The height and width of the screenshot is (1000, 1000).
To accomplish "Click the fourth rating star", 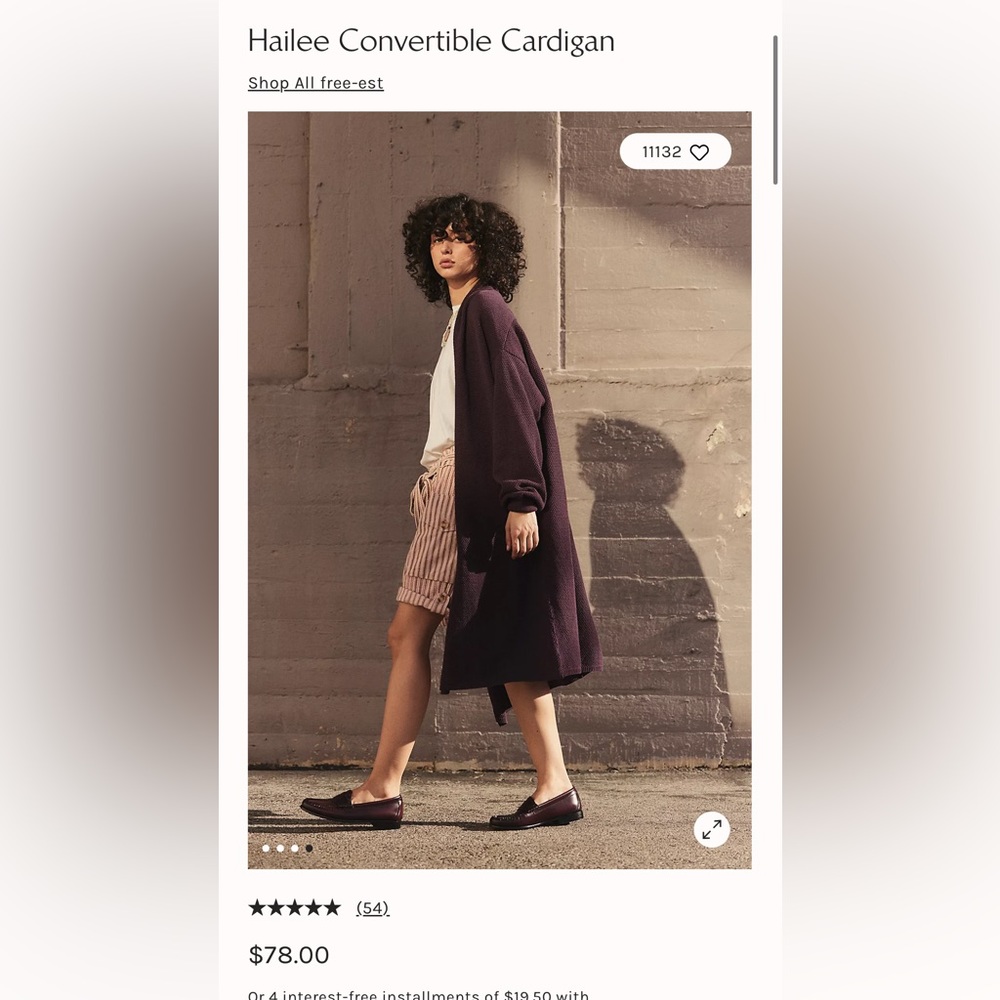I will coord(313,908).
